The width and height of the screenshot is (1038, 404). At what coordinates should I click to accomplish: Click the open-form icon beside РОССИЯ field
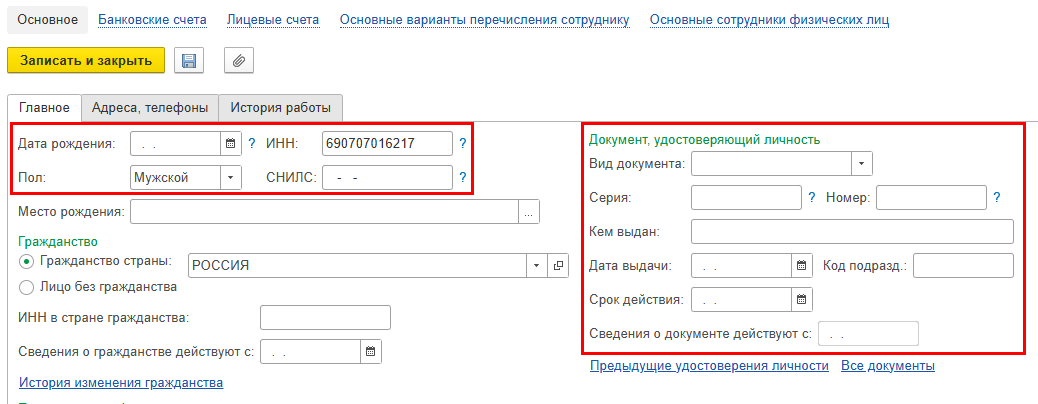558,265
